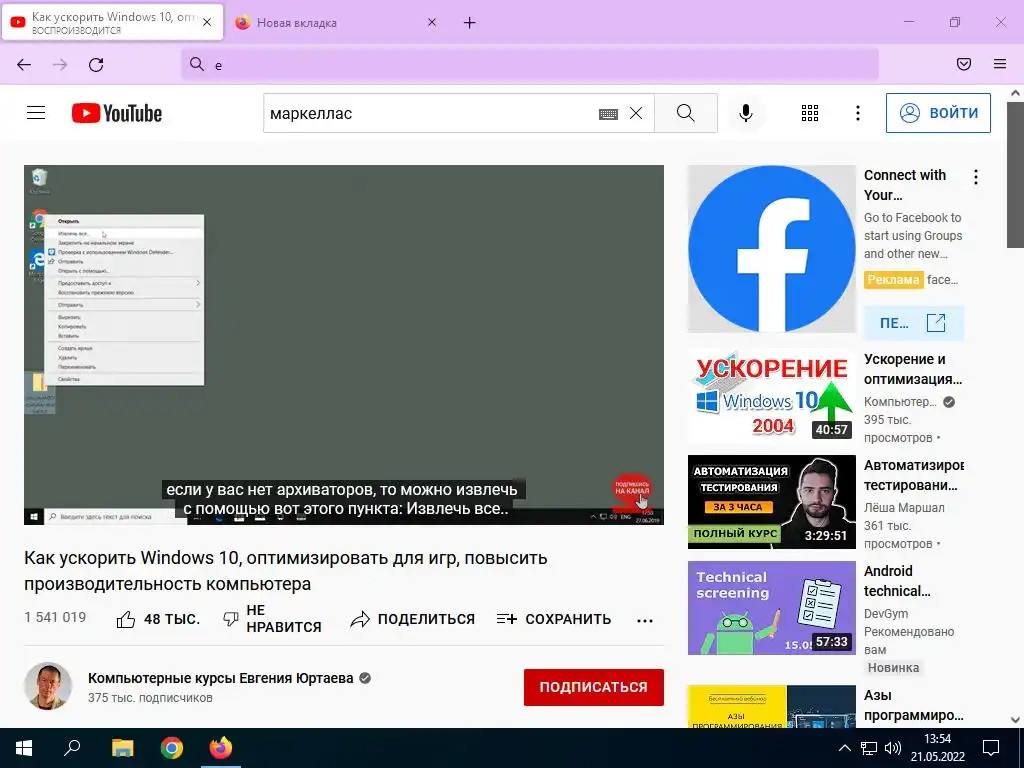Save the video with СОХРАНИТЬ
The image size is (1024, 768).
click(x=554, y=618)
